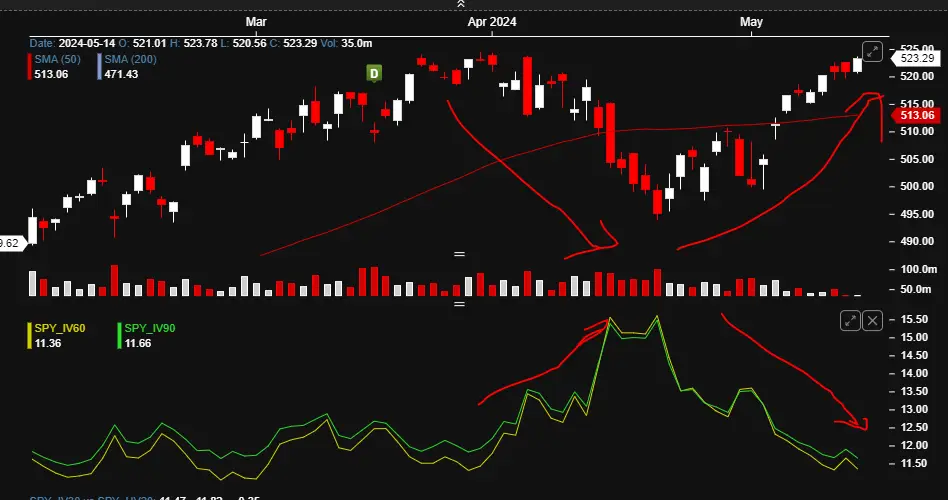Click the Apr 2024 label on the time axis
Screen dimensions: 948x500
pyautogui.click(x=492, y=22)
